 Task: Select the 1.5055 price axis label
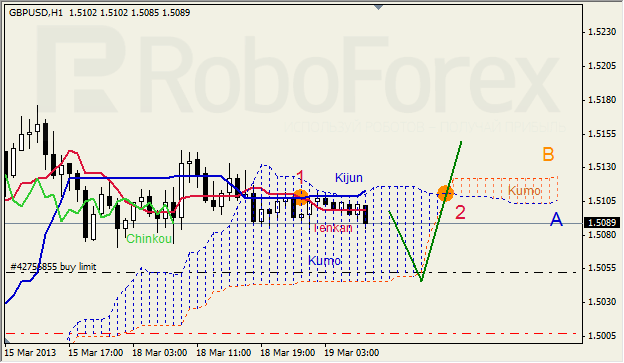click(x=602, y=268)
